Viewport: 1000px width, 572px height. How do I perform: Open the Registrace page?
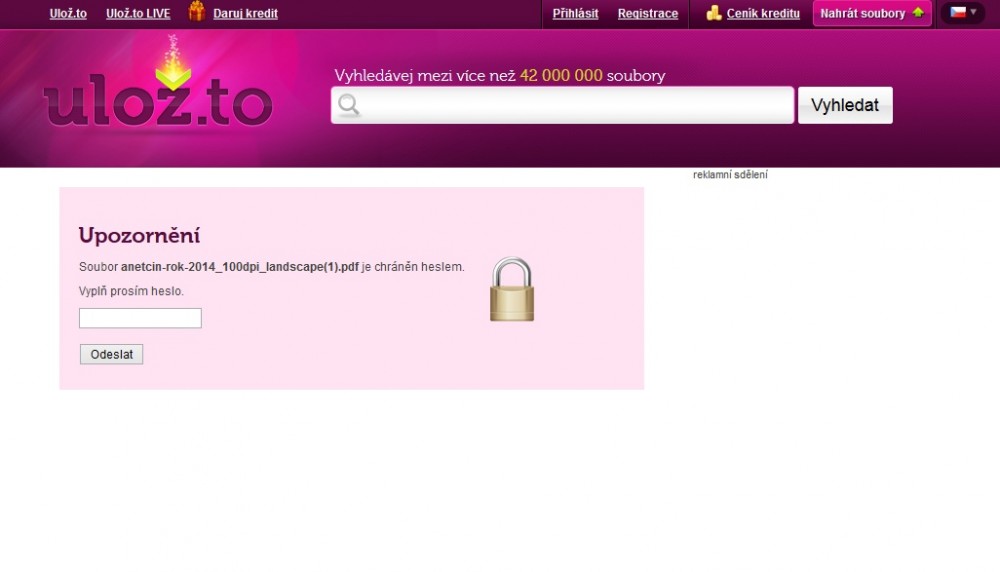(647, 14)
